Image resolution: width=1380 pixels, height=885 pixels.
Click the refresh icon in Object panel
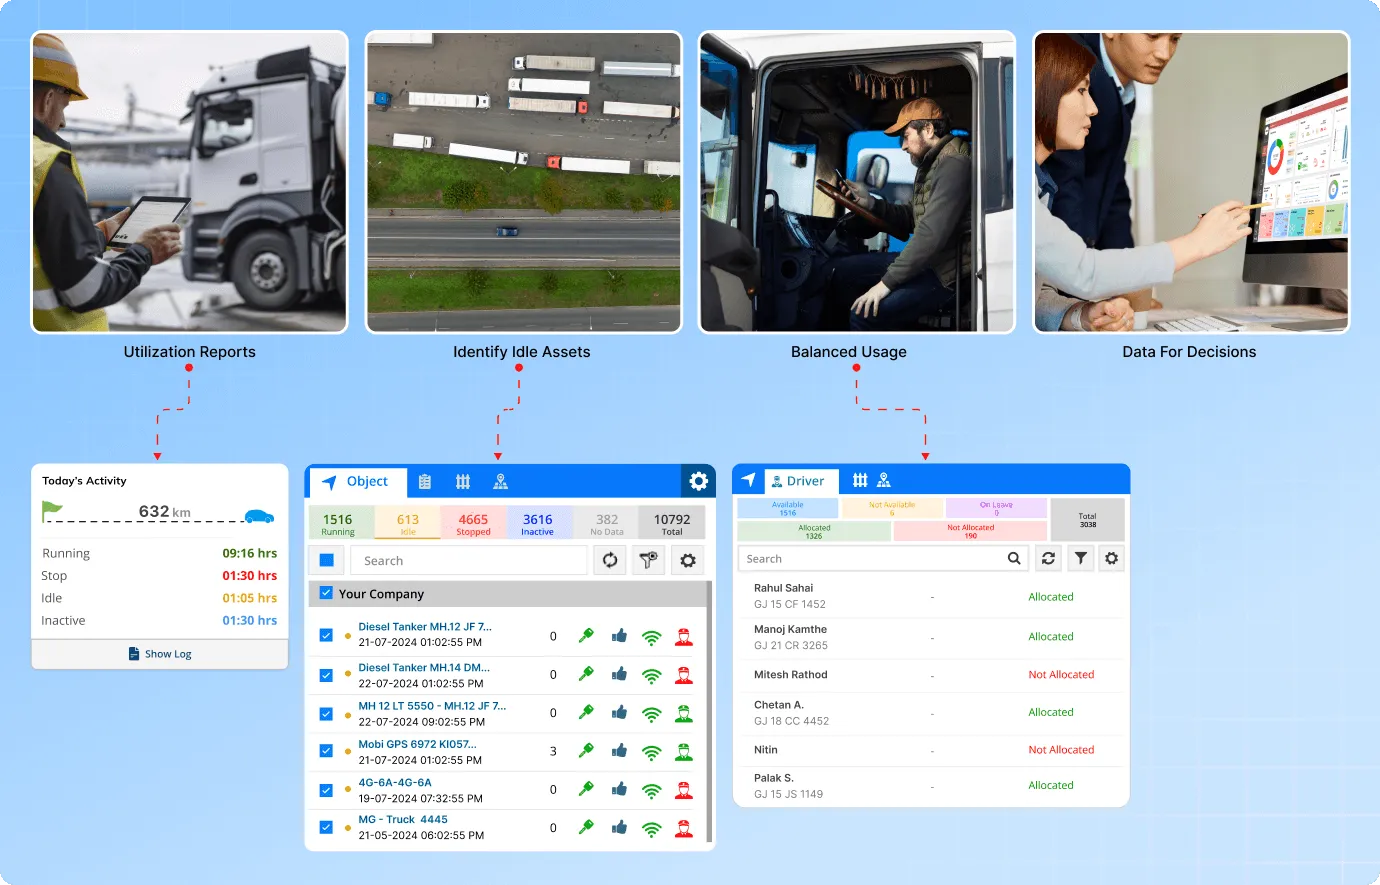610,560
